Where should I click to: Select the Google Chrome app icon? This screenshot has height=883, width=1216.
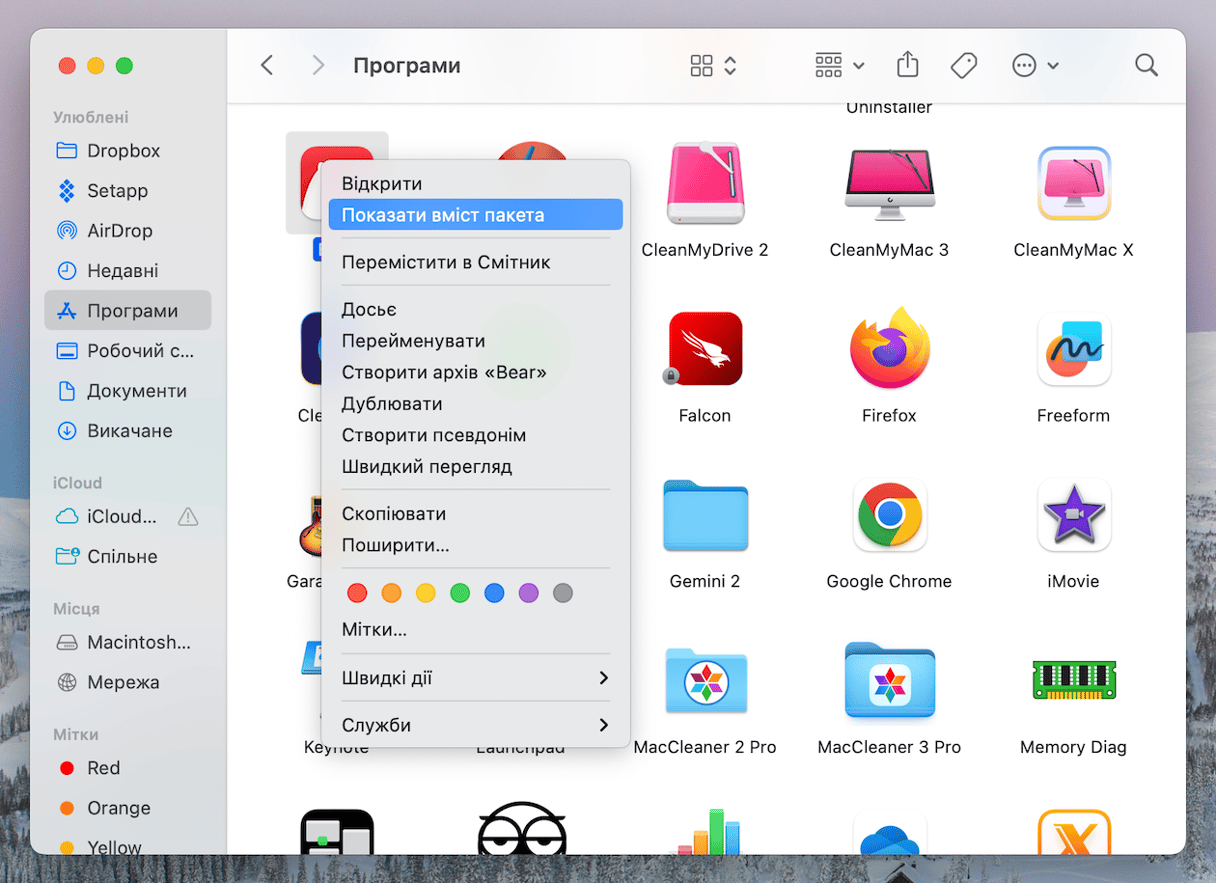point(889,515)
